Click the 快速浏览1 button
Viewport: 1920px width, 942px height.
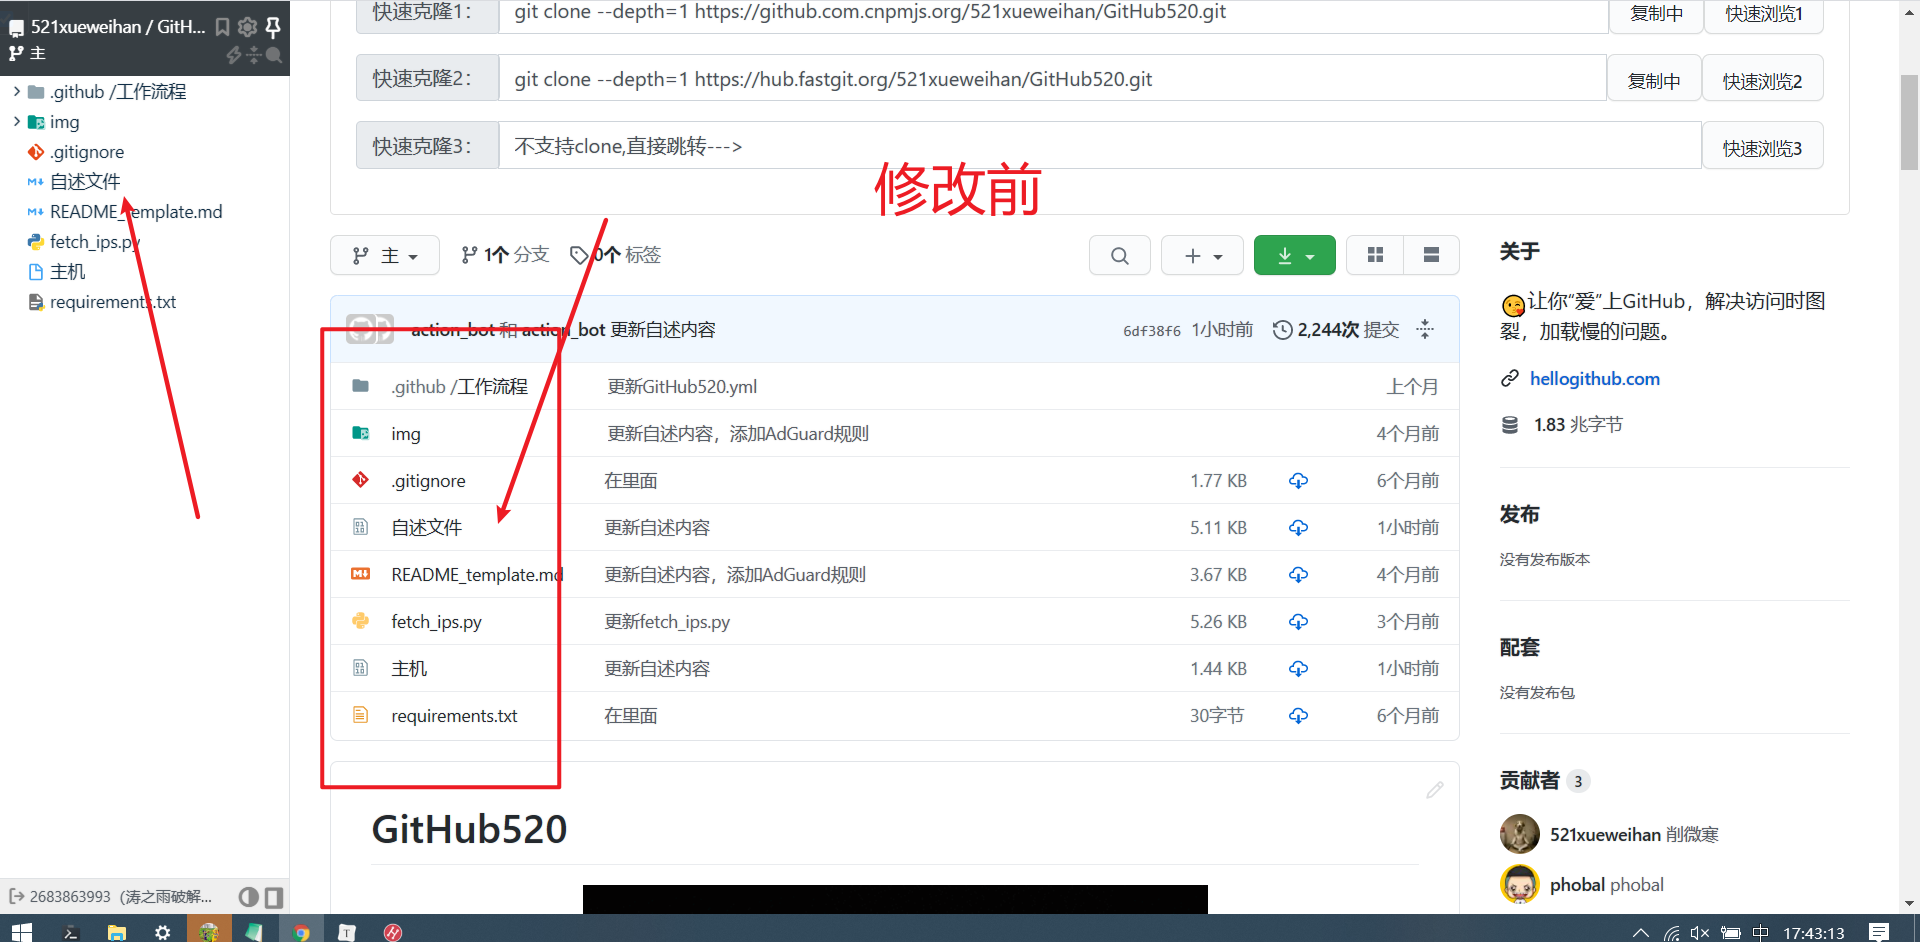coord(1764,15)
